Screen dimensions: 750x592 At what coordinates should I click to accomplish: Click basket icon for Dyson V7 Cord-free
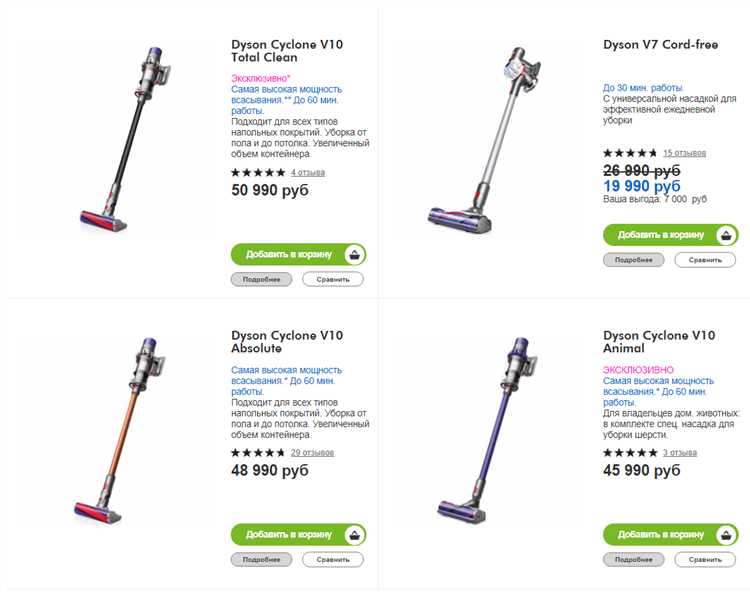click(727, 235)
